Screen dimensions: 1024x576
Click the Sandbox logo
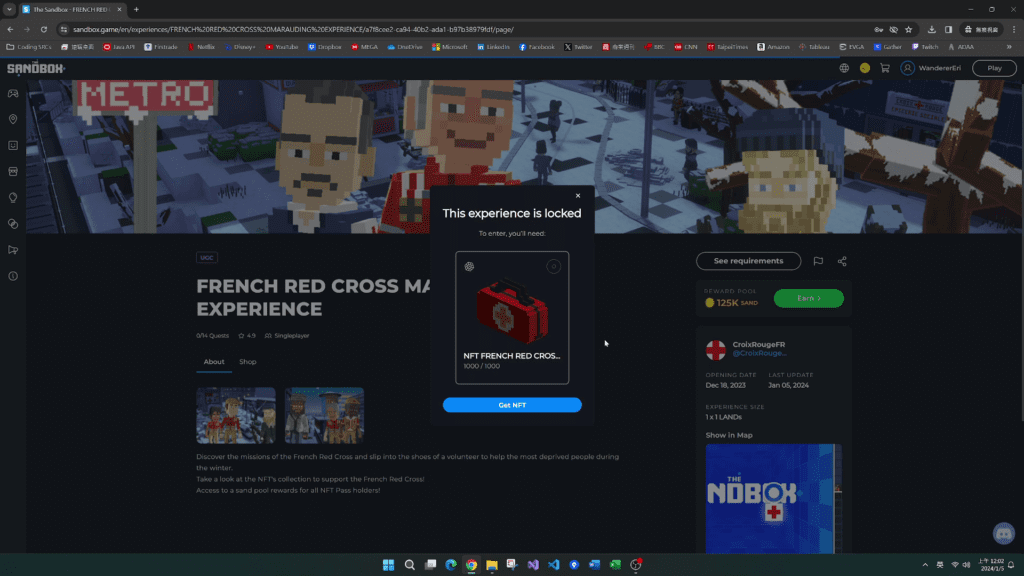click(x=36, y=68)
